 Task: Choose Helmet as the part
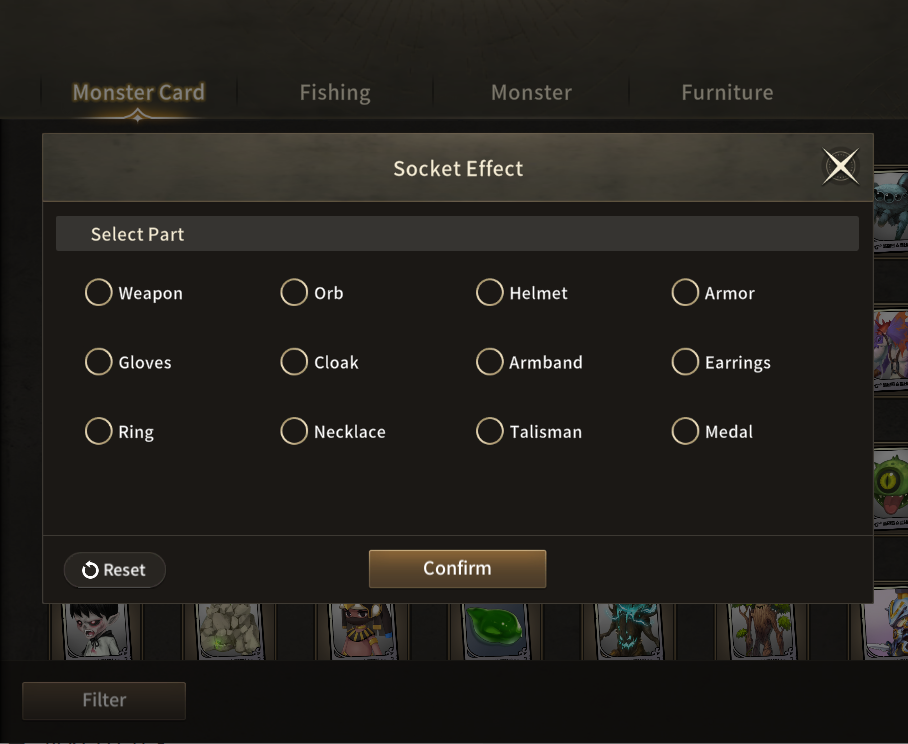pos(490,293)
